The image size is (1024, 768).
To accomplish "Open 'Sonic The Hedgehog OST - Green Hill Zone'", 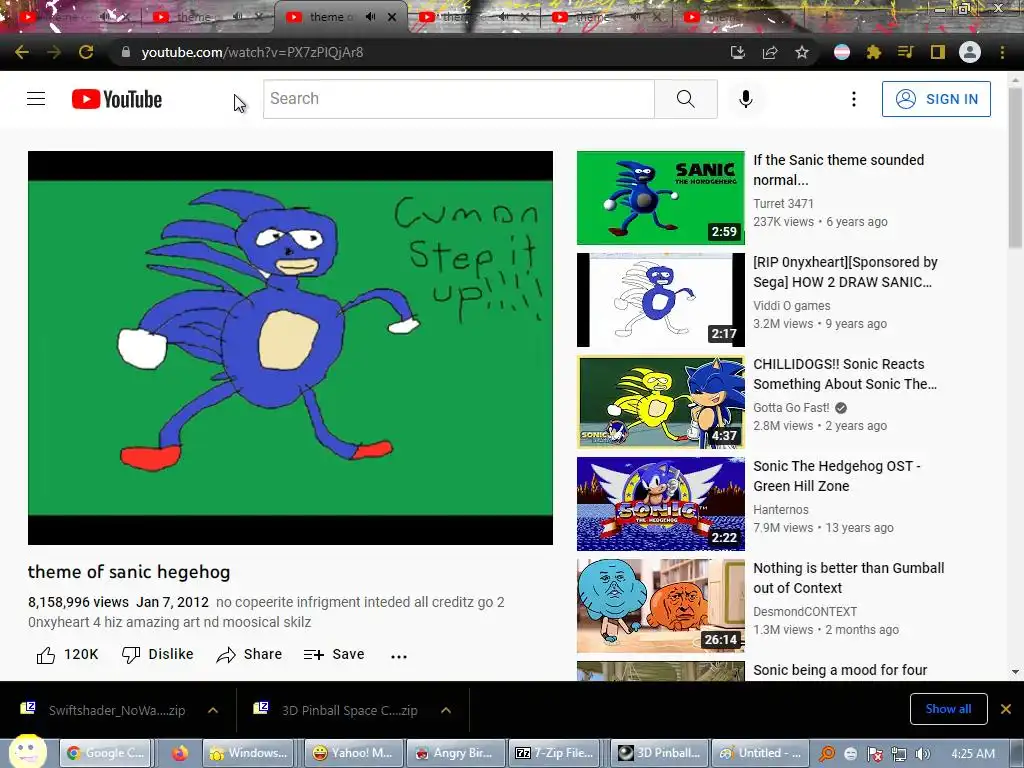I will (x=837, y=475).
